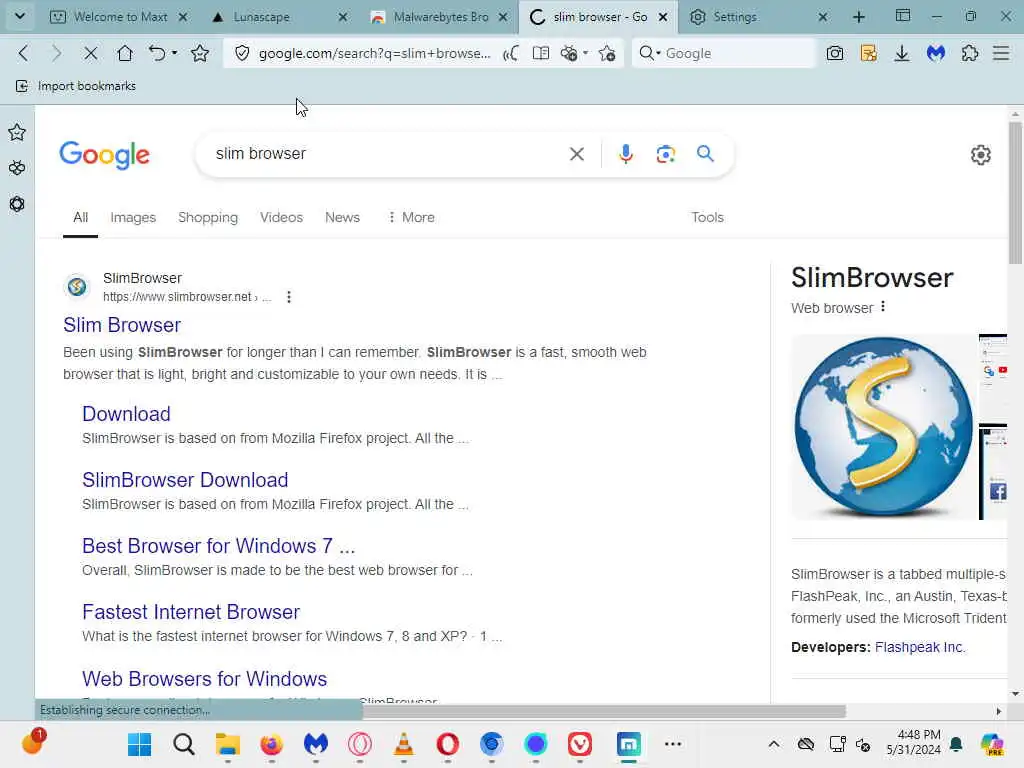The width and height of the screenshot is (1024, 768).
Task: Open reader mode book icon
Action: click(x=541, y=54)
